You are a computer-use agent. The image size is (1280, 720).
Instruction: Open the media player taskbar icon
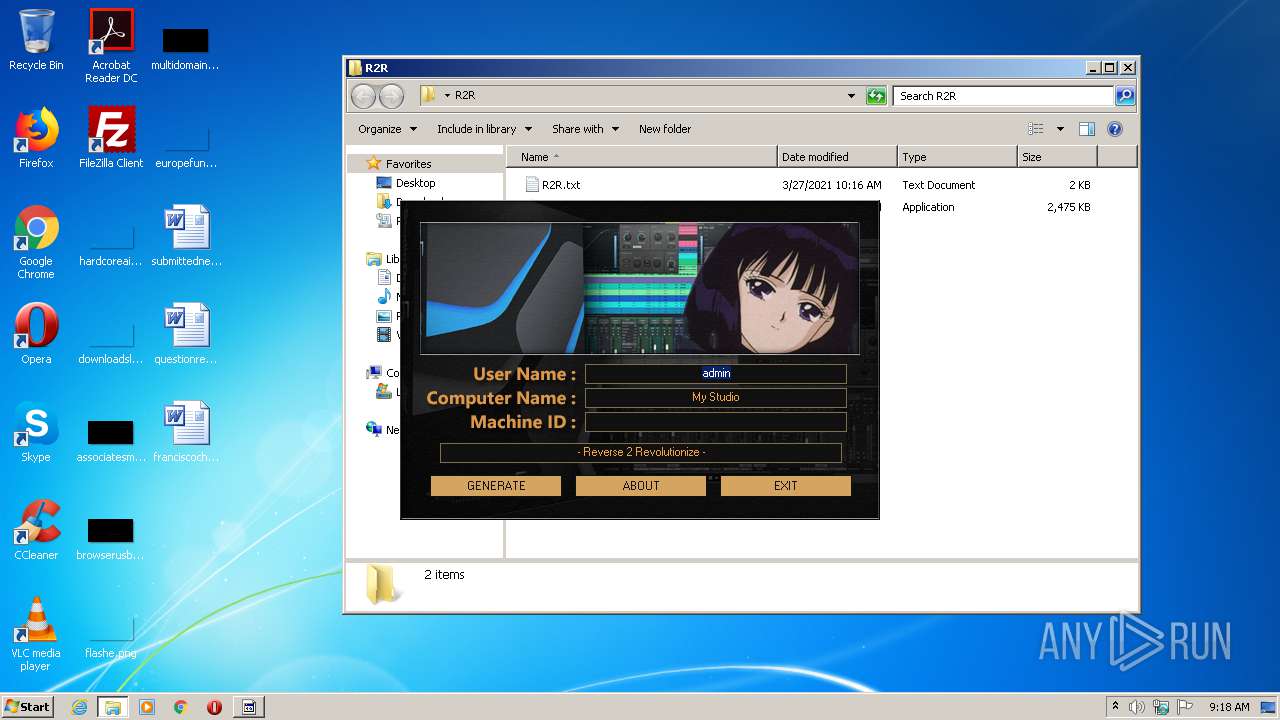click(x=147, y=707)
